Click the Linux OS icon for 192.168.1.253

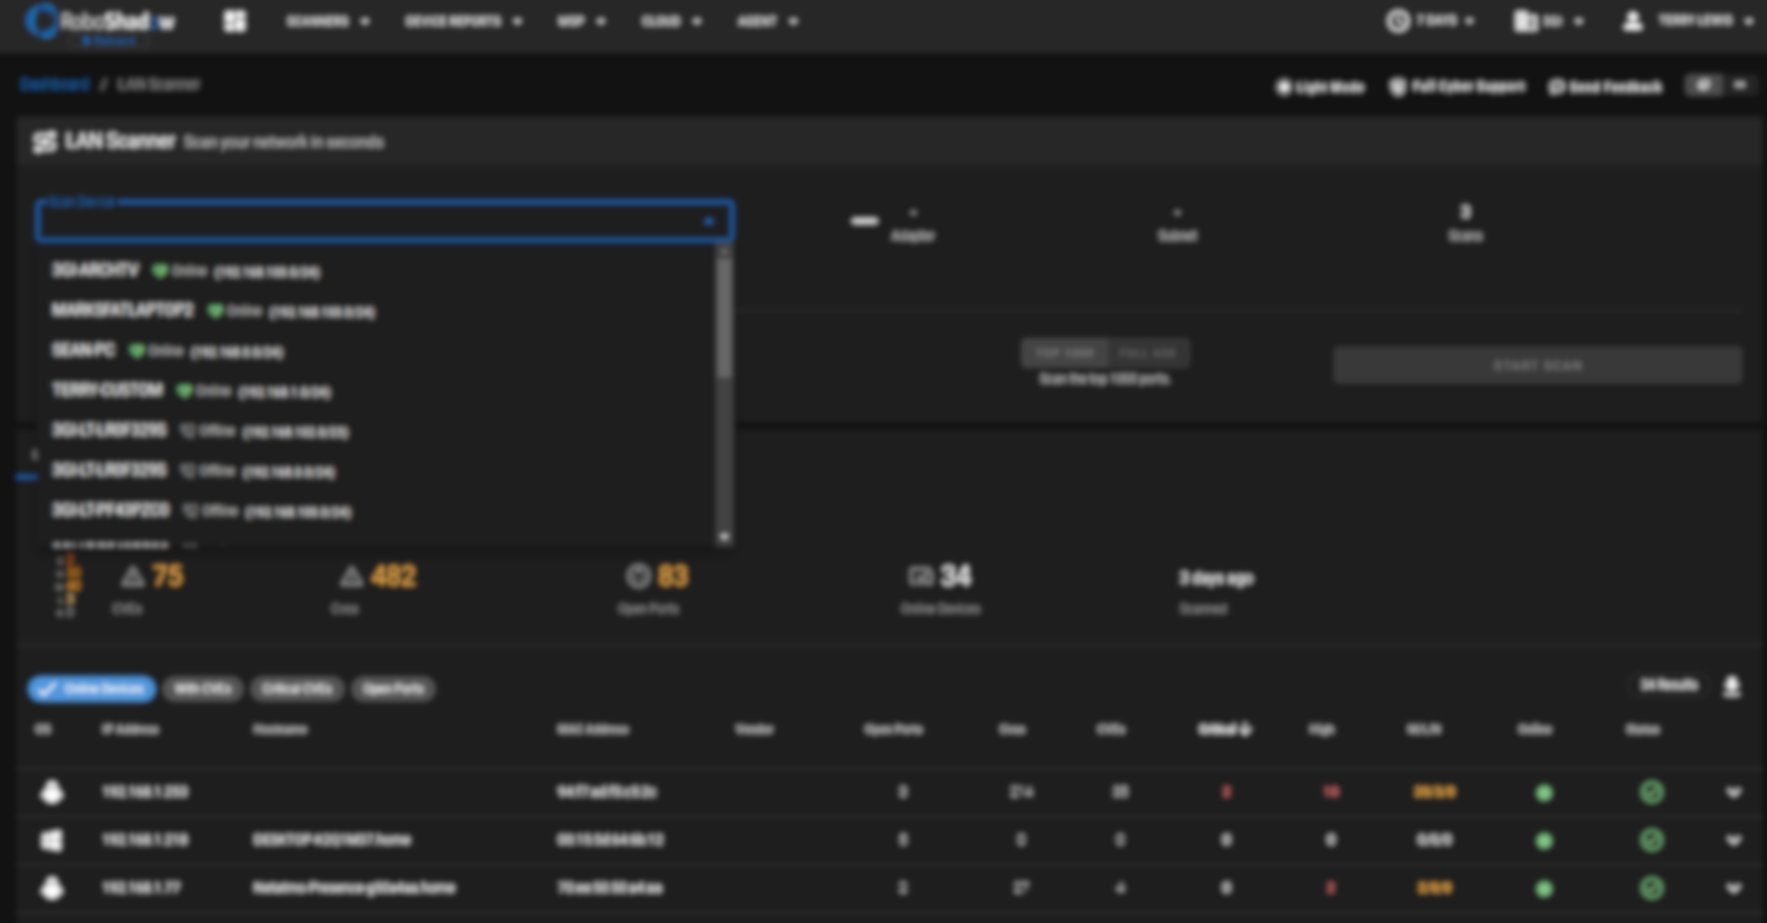tap(51, 792)
